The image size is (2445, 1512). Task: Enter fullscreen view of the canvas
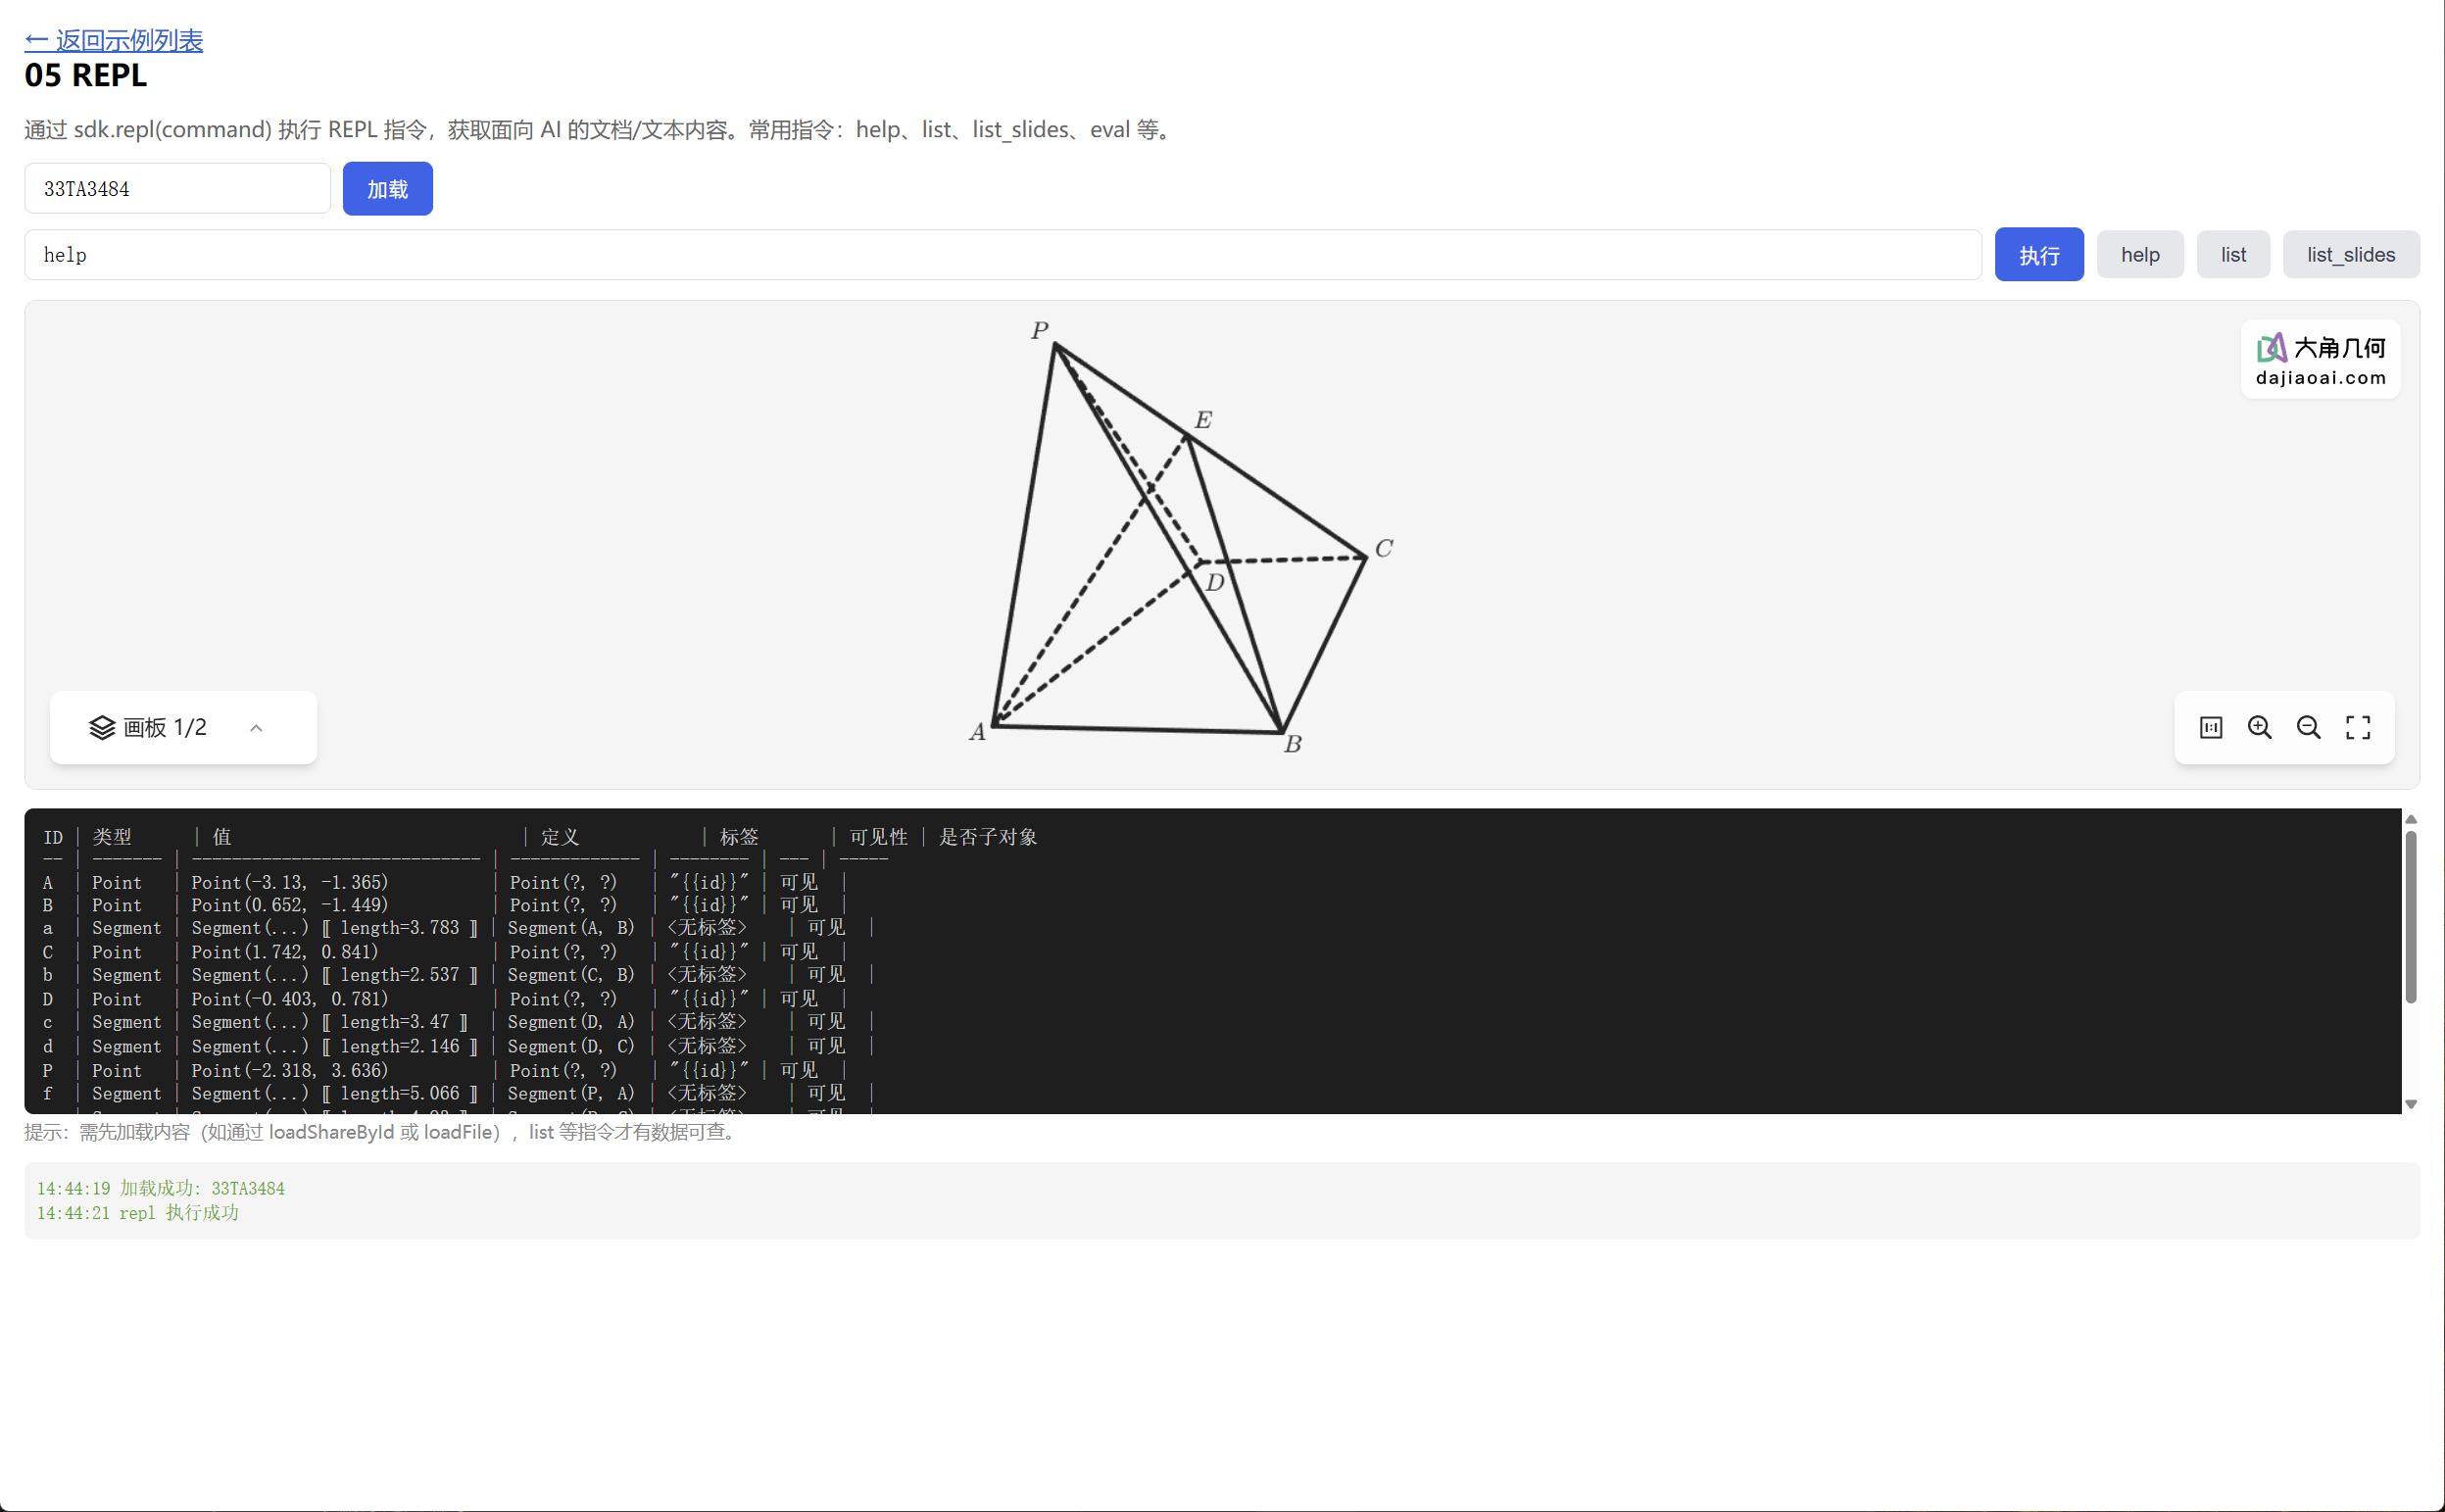click(2357, 728)
